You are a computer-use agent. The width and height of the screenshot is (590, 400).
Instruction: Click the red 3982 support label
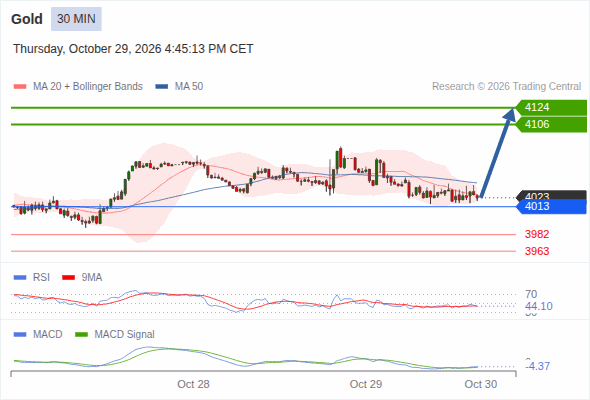tap(537, 234)
